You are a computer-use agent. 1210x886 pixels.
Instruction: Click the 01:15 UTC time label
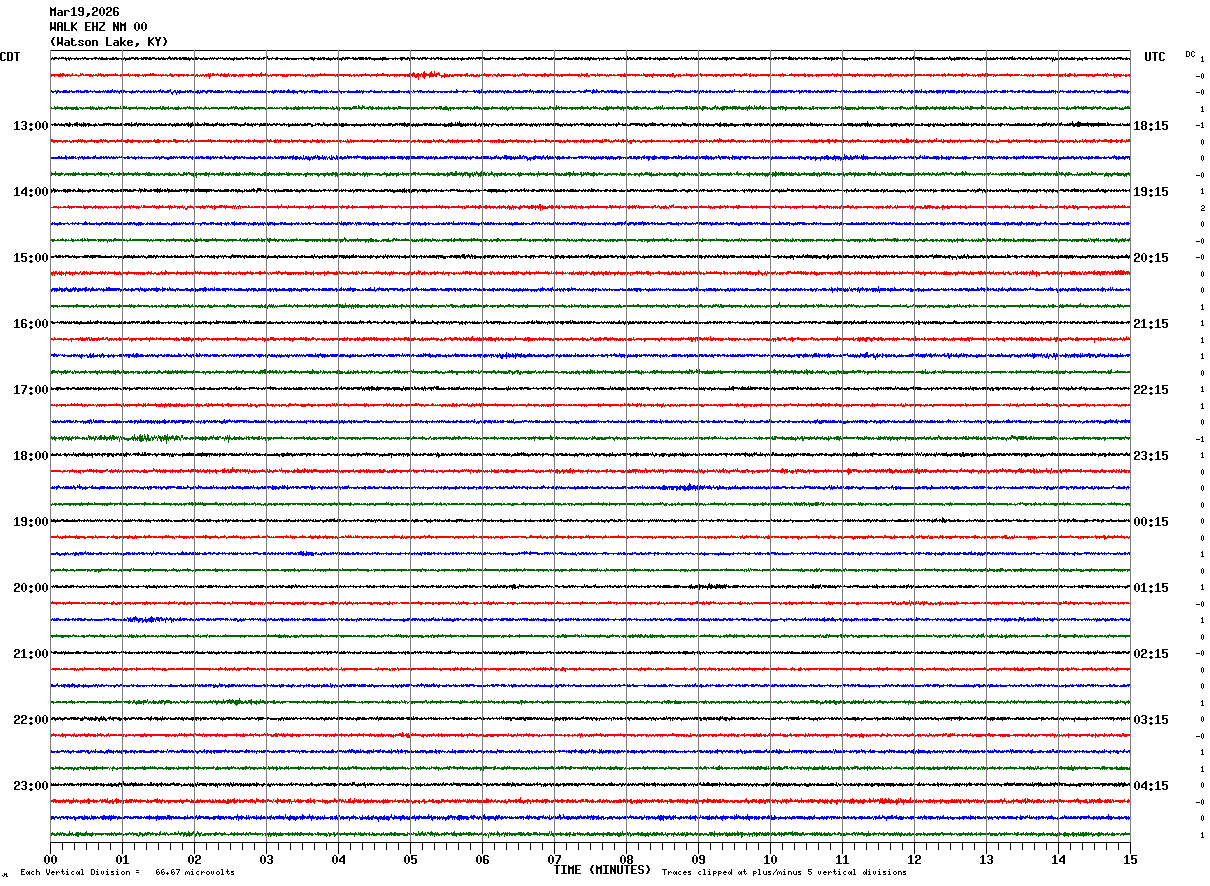tap(1150, 588)
